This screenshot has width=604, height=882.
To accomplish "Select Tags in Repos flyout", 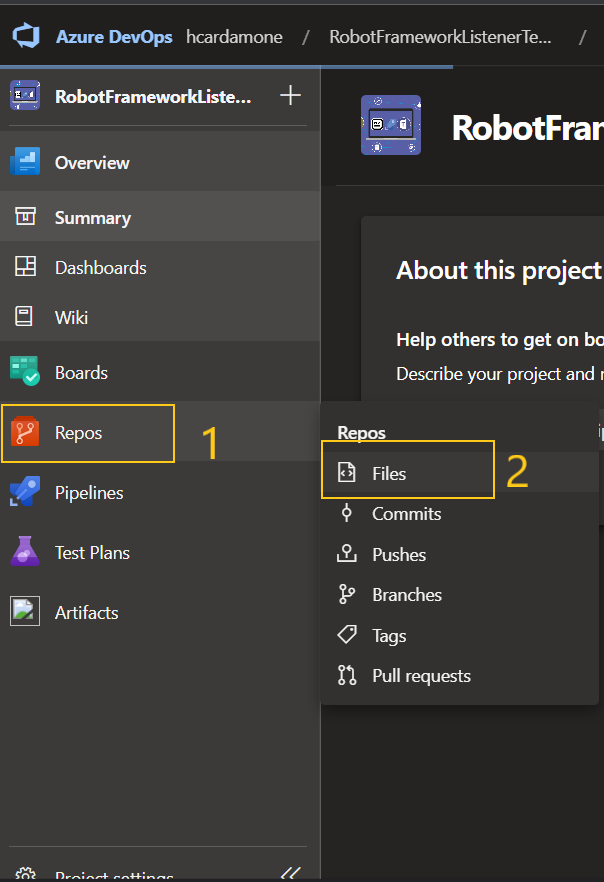I will (x=389, y=636).
